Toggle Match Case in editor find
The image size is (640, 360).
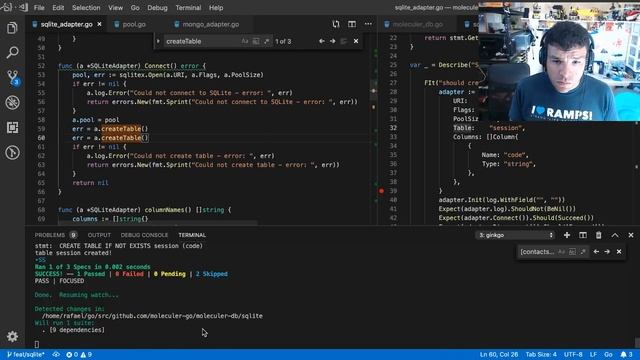coord(244,41)
